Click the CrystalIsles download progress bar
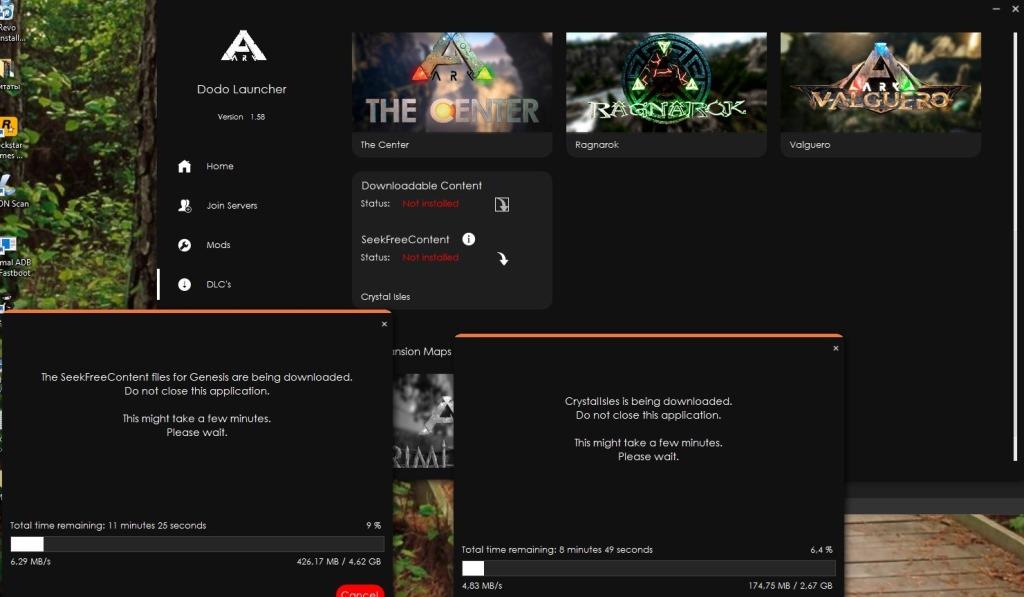The width and height of the screenshot is (1024, 597). pos(648,568)
